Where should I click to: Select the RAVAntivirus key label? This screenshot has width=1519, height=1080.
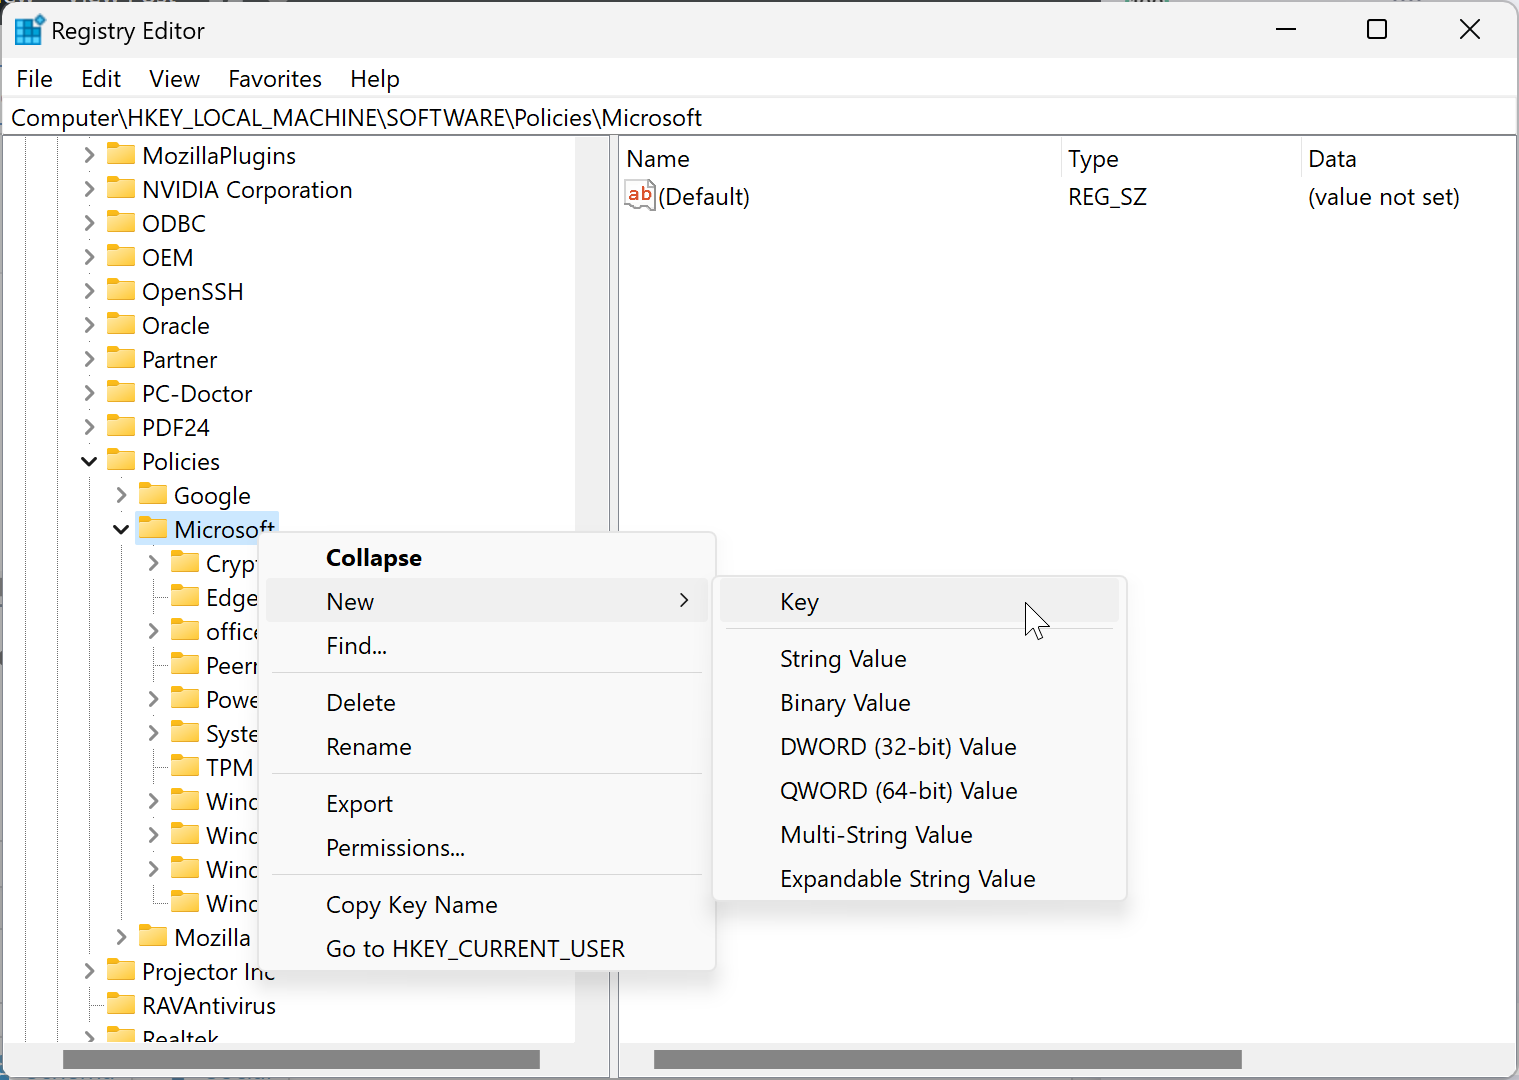pyautogui.click(x=209, y=1005)
